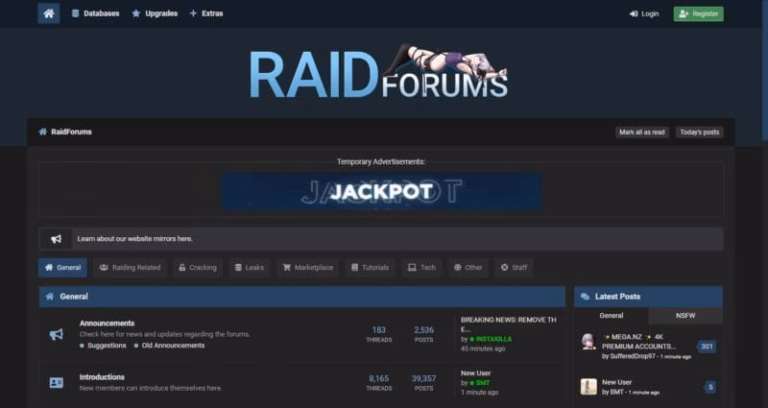Click the JACKPOT advertisement banner
Screen dimensions: 768x408
[381, 192]
